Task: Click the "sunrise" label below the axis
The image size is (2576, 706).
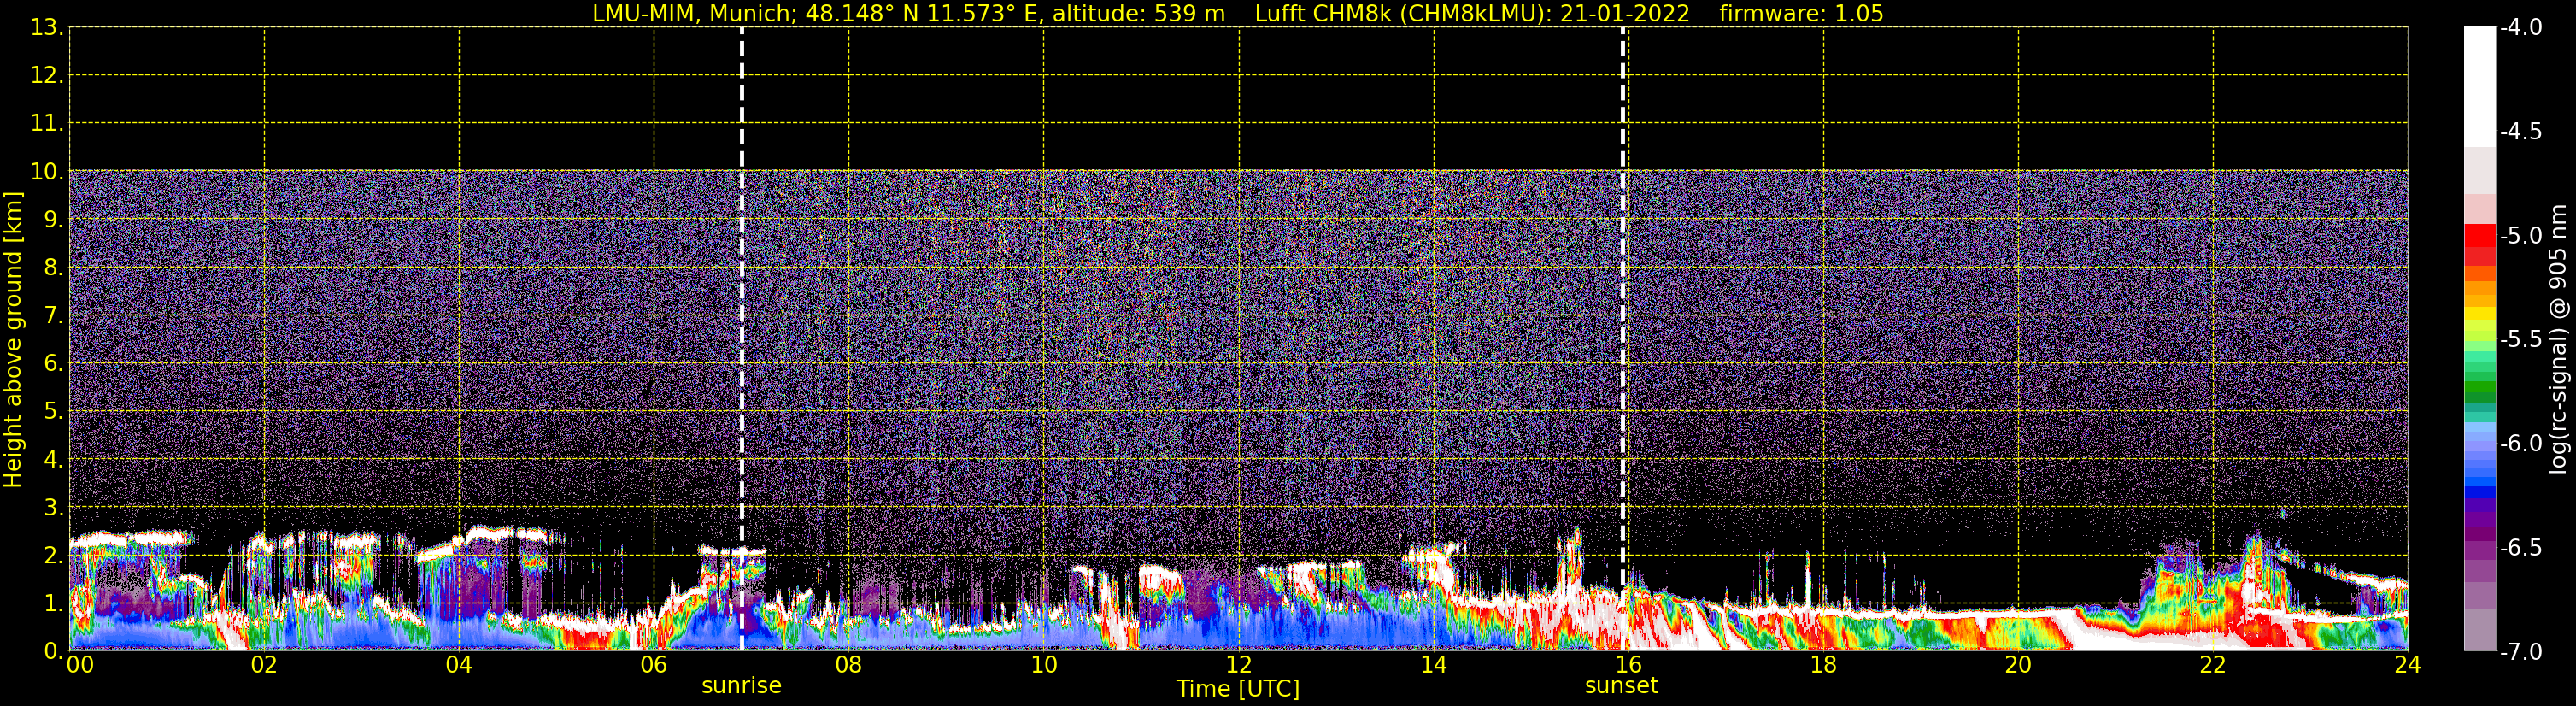Action: (x=741, y=686)
